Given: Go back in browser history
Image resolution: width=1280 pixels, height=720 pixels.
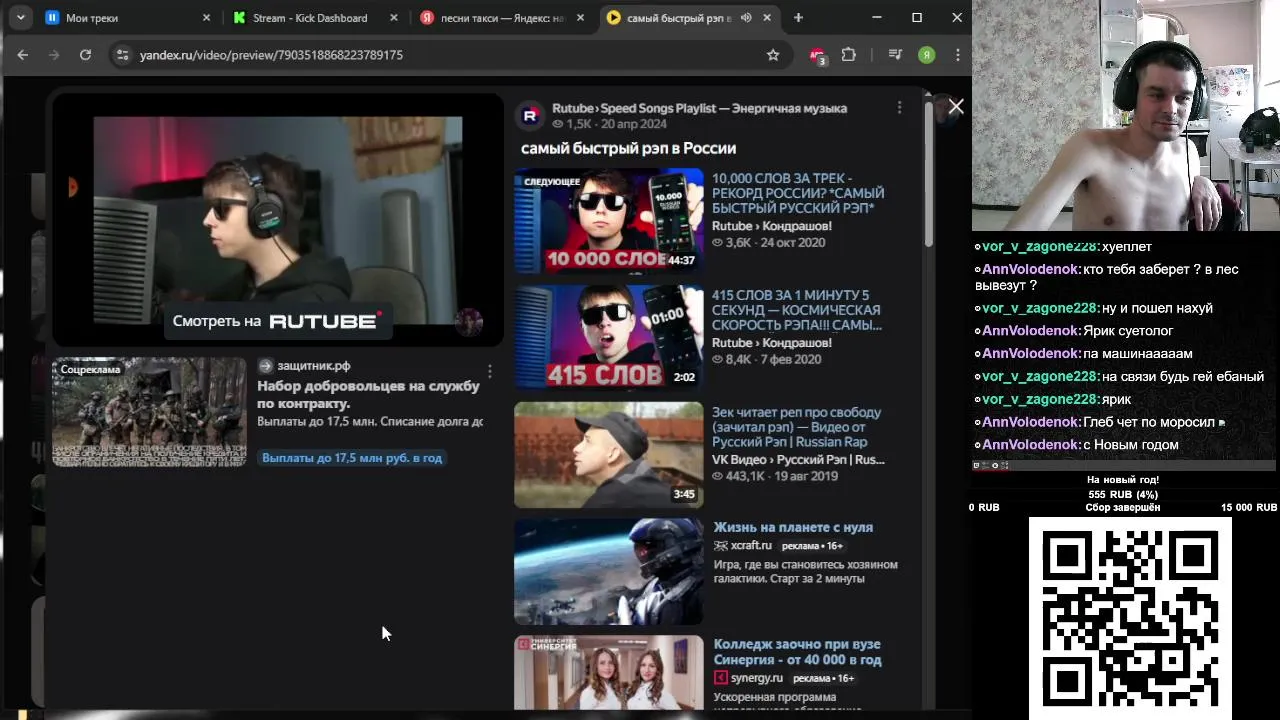Looking at the screenshot, I should coord(23,55).
